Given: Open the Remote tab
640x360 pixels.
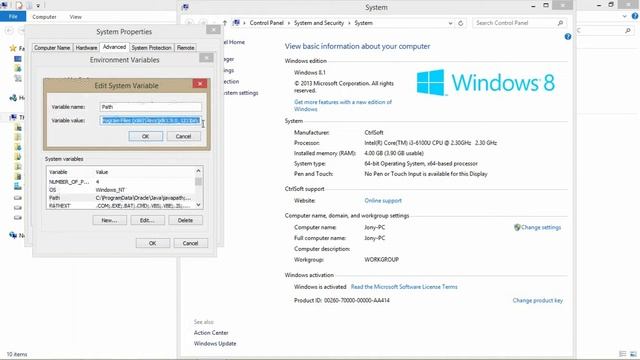Looking at the screenshot, I should coord(185,48).
